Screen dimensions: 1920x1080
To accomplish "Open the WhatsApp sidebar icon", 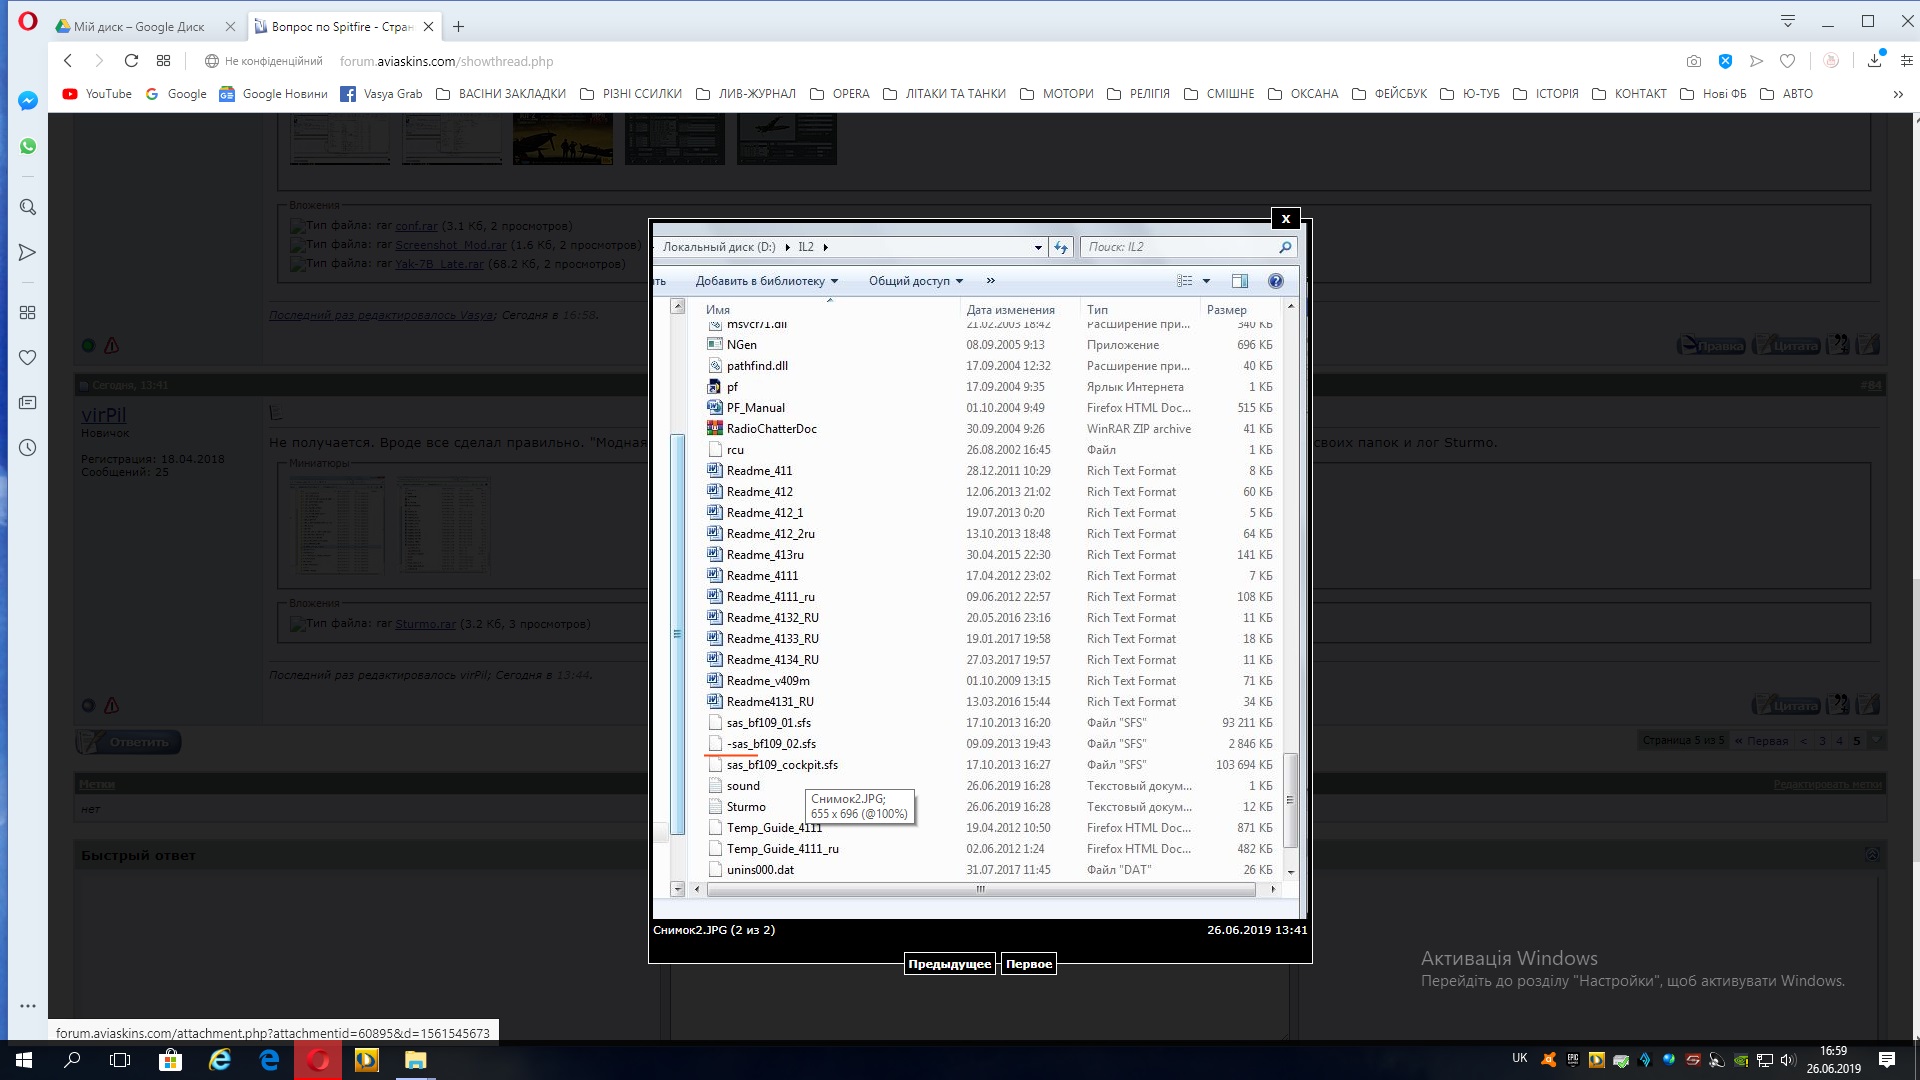I will [28, 146].
